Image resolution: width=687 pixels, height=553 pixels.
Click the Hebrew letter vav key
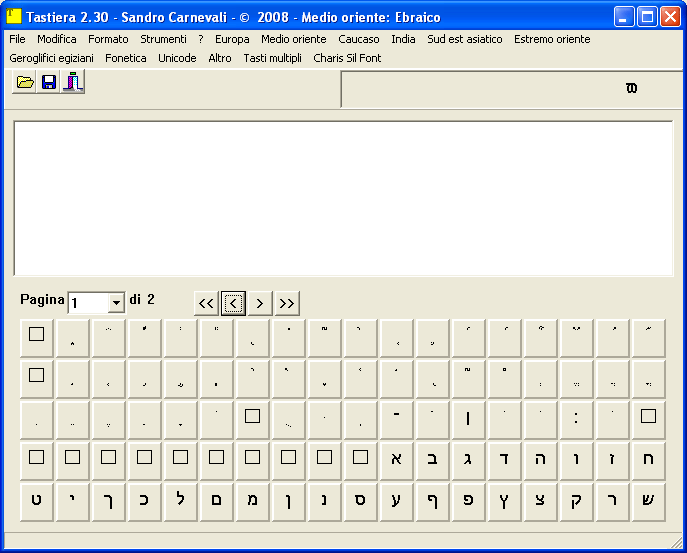(x=576, y=459)
